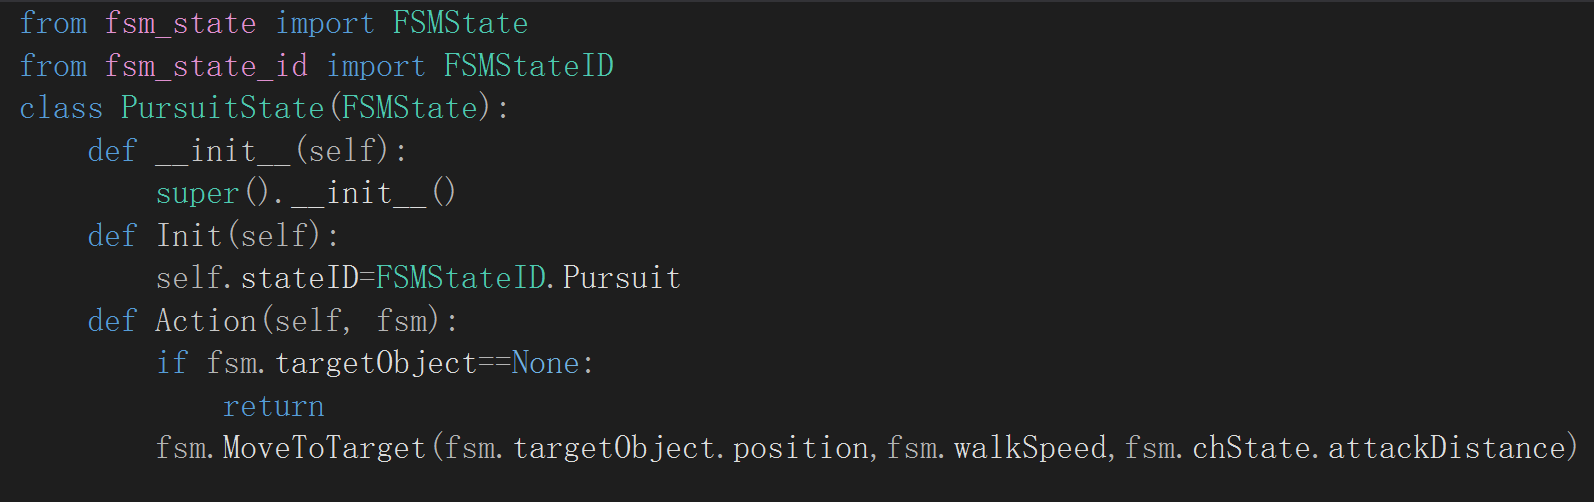
Task: Click the Action method name
Action: pos(206,321)
